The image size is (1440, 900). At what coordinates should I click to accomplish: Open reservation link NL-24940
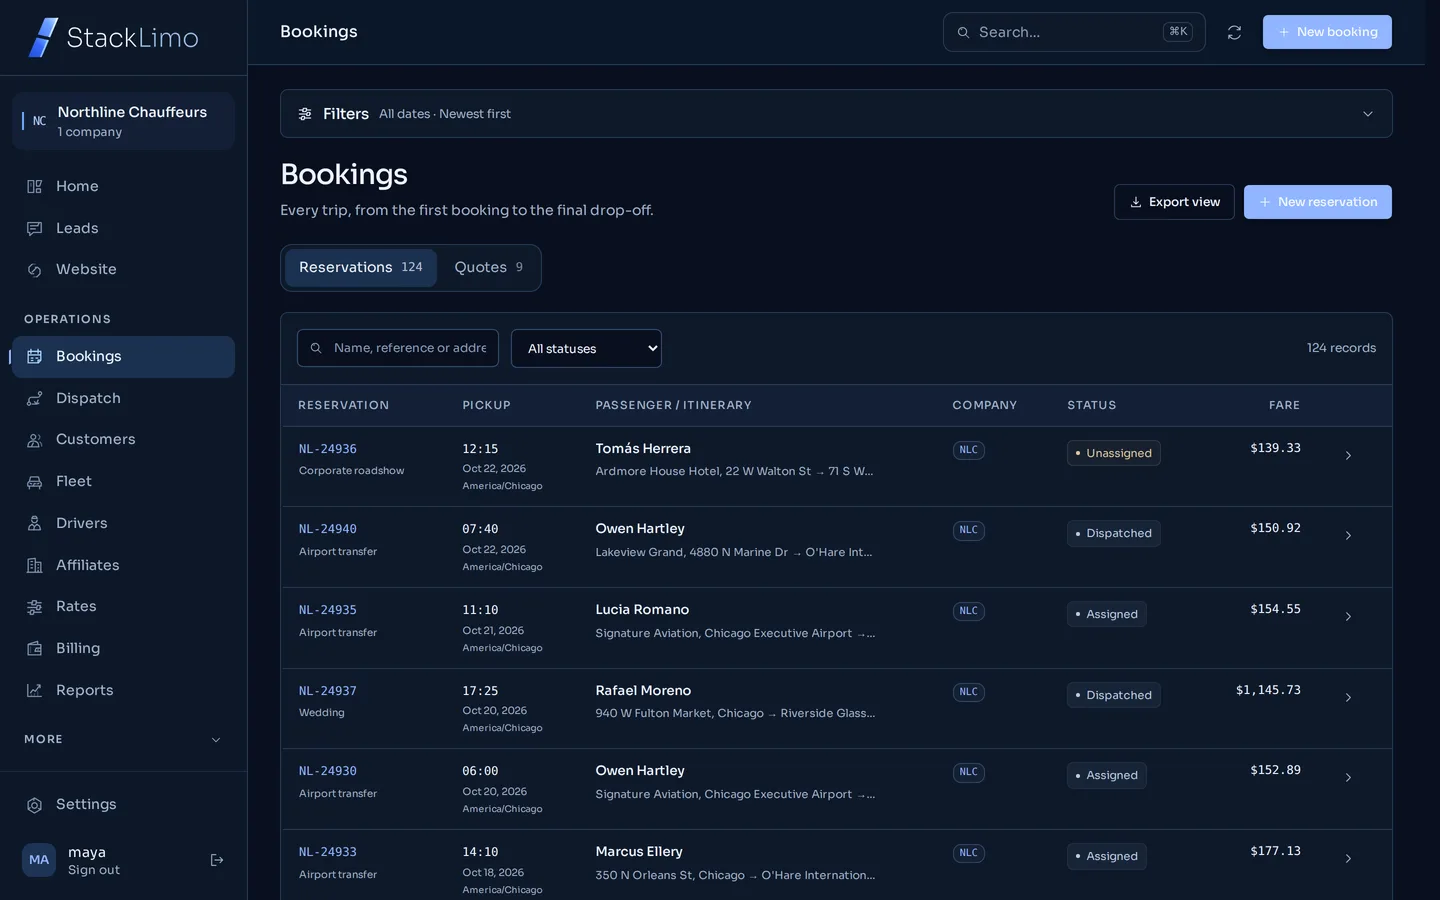[x=328, y=529]
